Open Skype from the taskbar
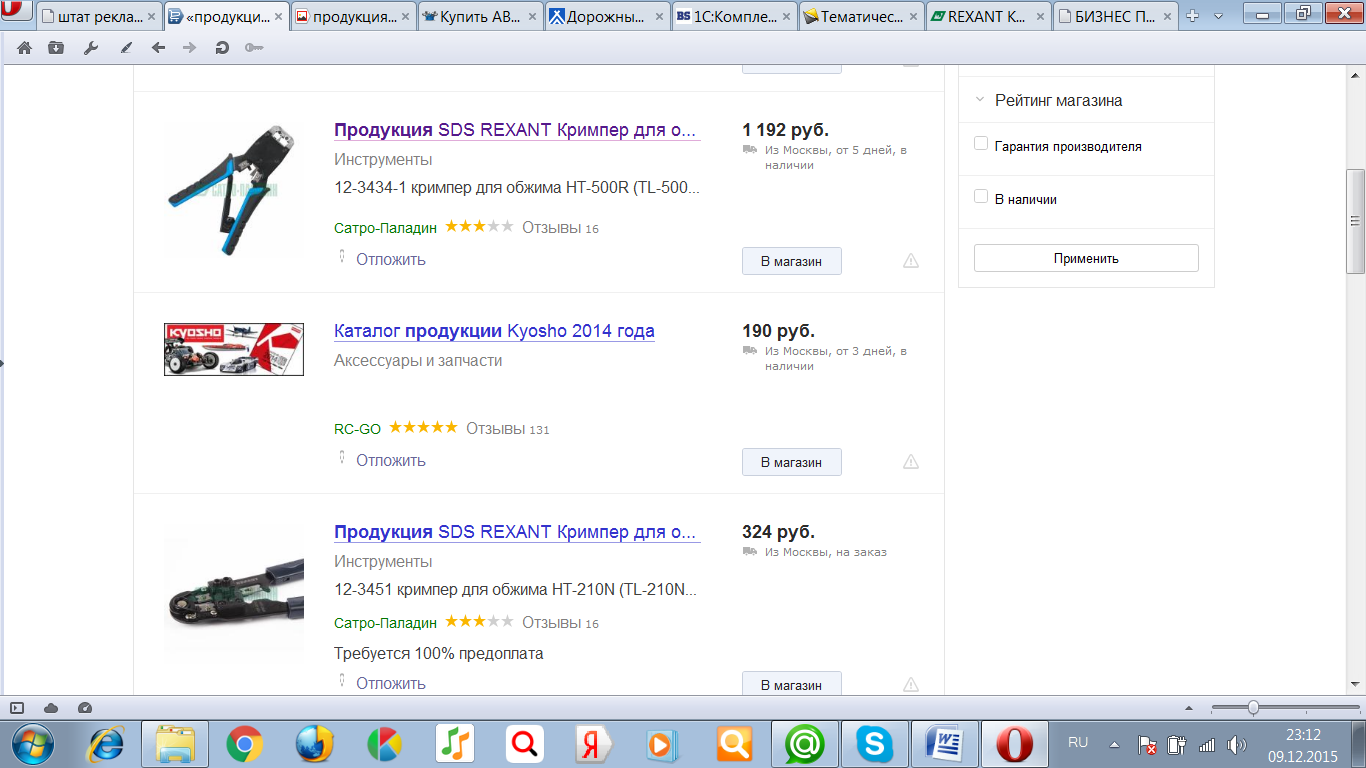The height and width of the screenshot is (768, 1366). pos(875,744)
